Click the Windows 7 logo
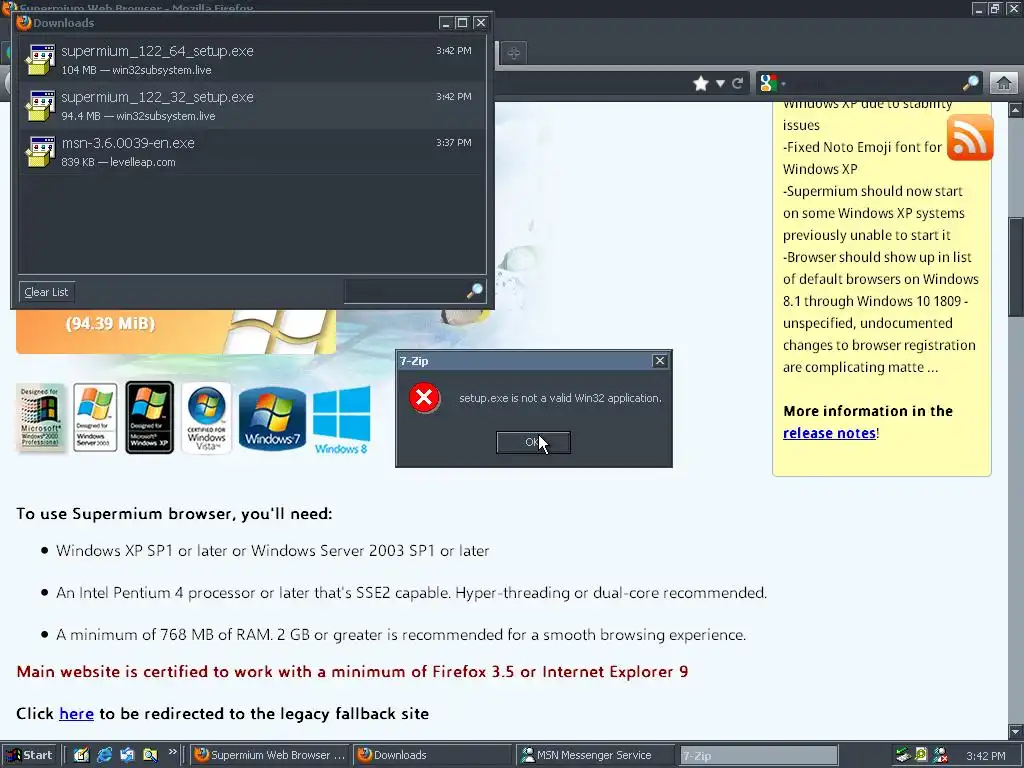1024x768 pixels. [x=272, y=419]
